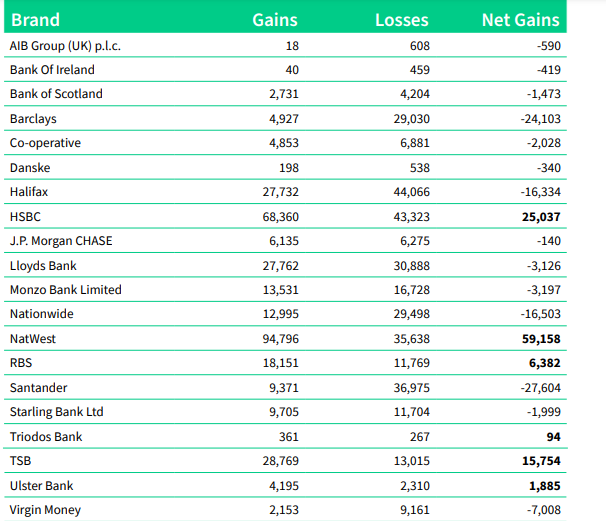Click the Brand column header

[x=35, y=19]
